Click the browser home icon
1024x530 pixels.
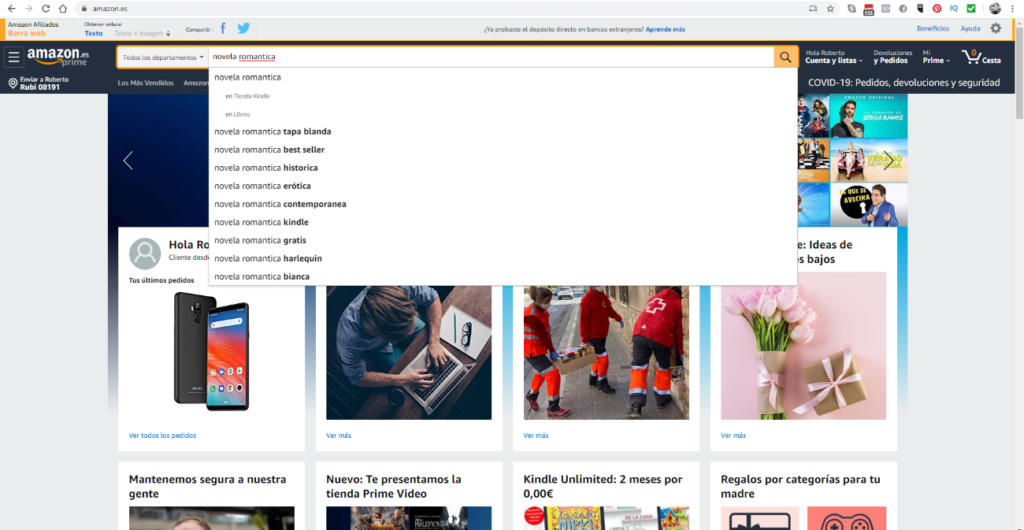tap(63, 8)
